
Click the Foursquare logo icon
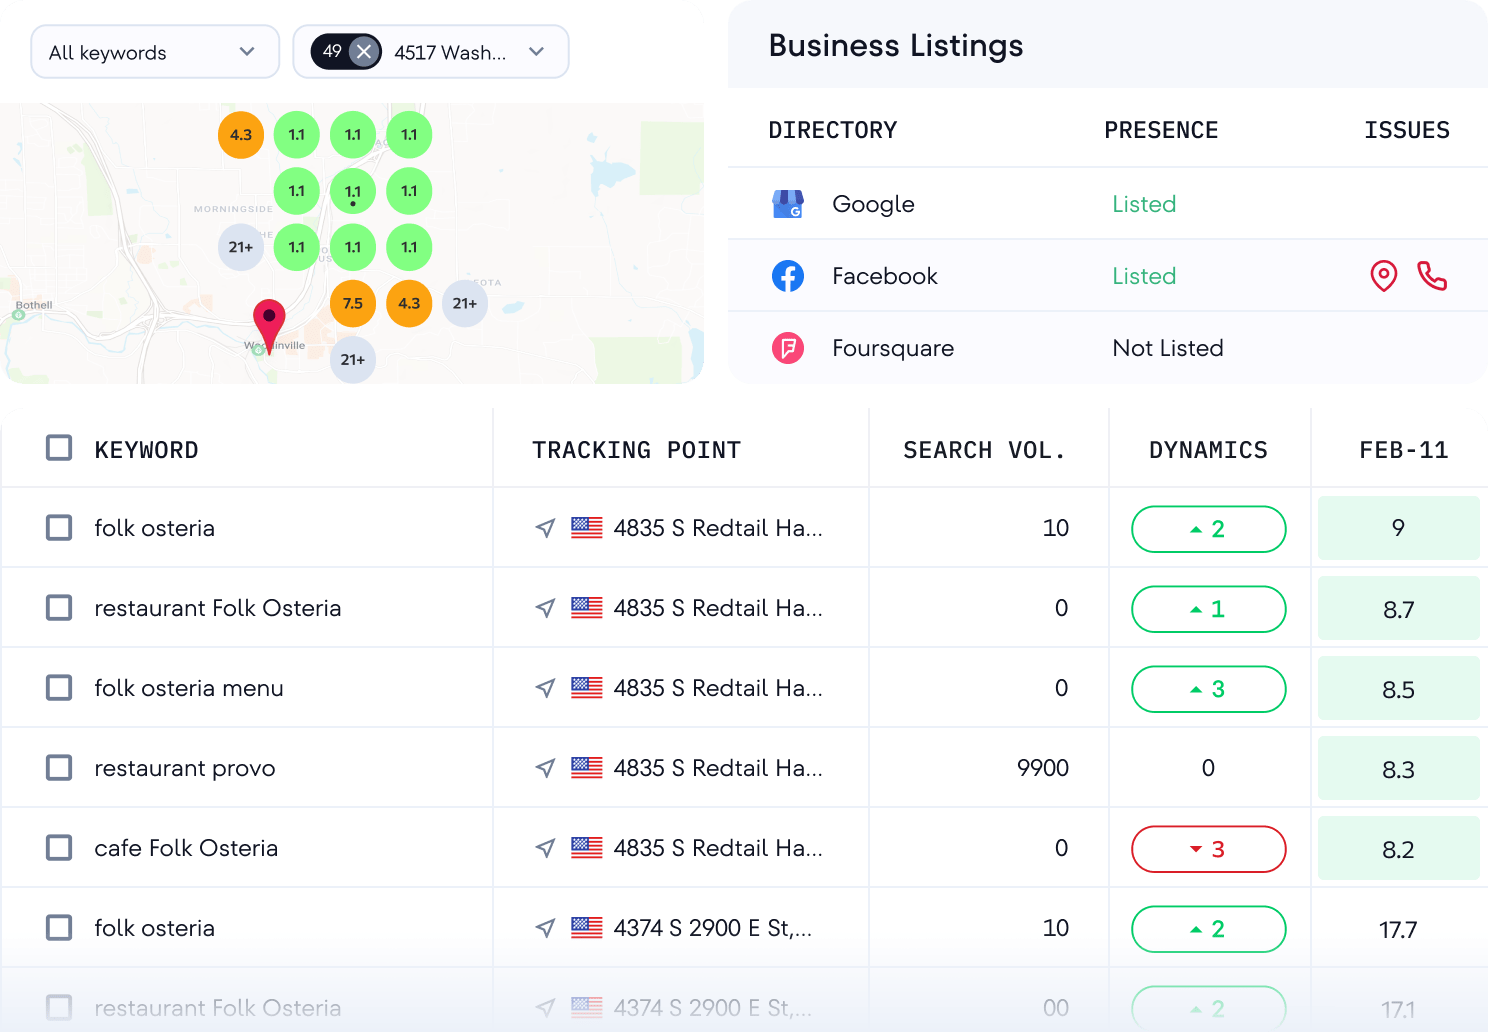pos(788,348)
